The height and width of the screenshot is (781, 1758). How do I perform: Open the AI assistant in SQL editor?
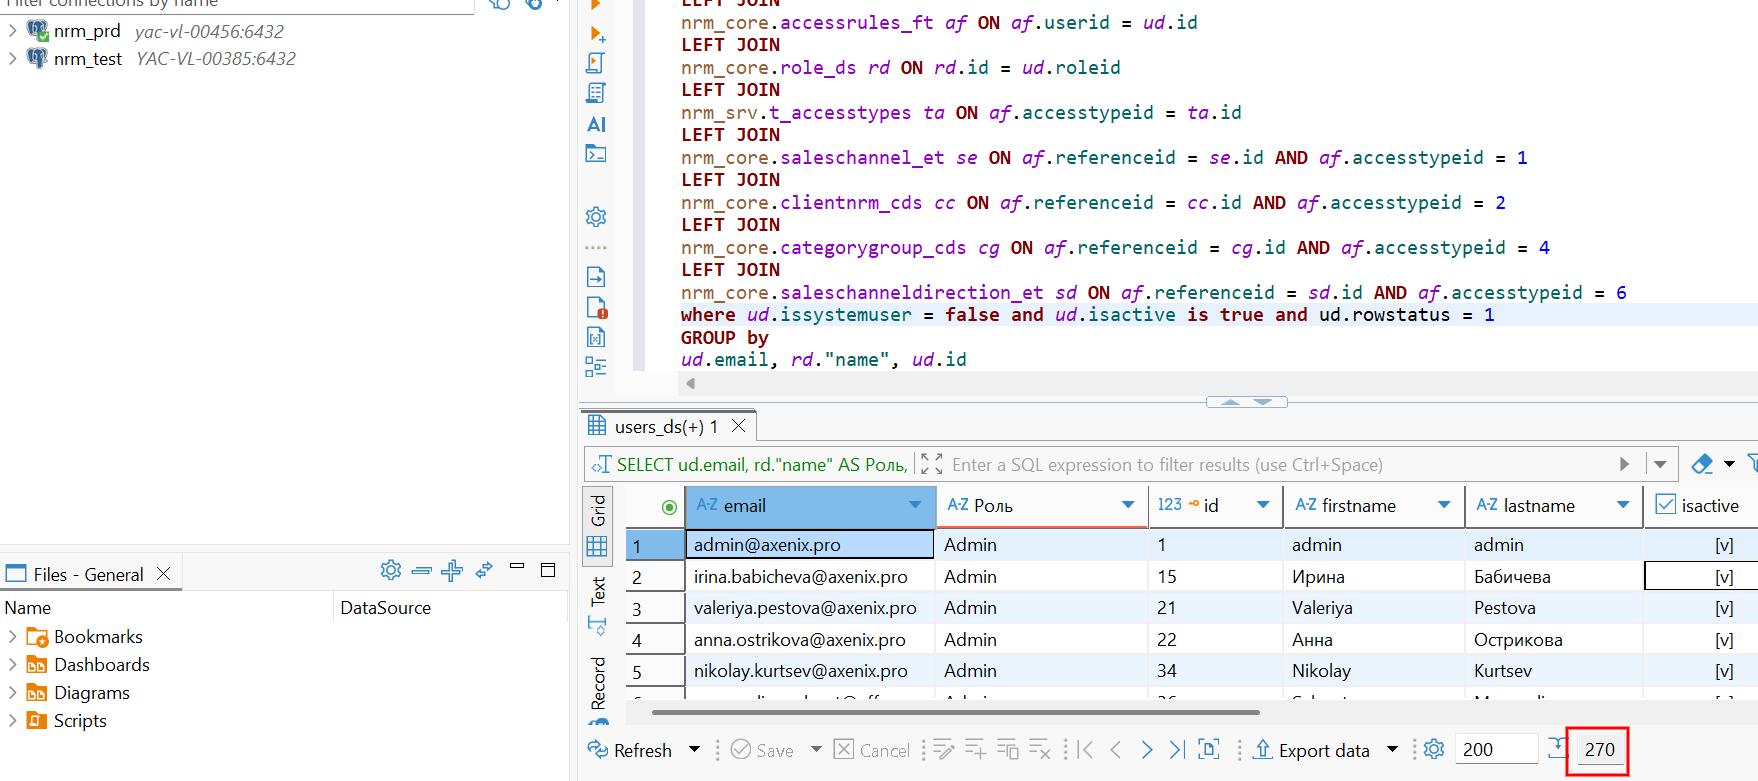coord(596,124)
